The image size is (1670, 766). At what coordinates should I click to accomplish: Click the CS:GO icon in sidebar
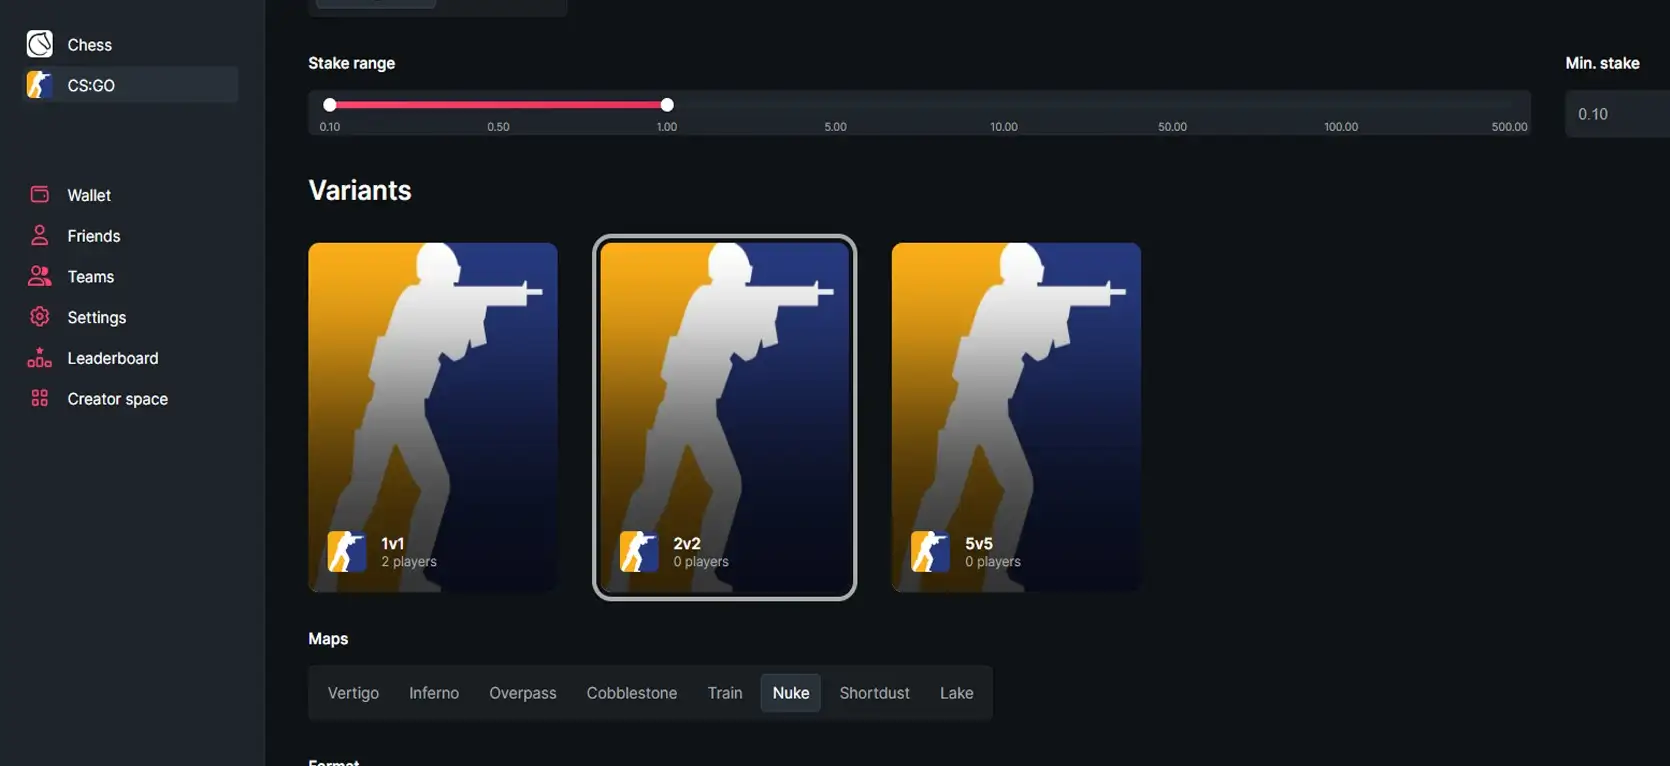[40, 85]
